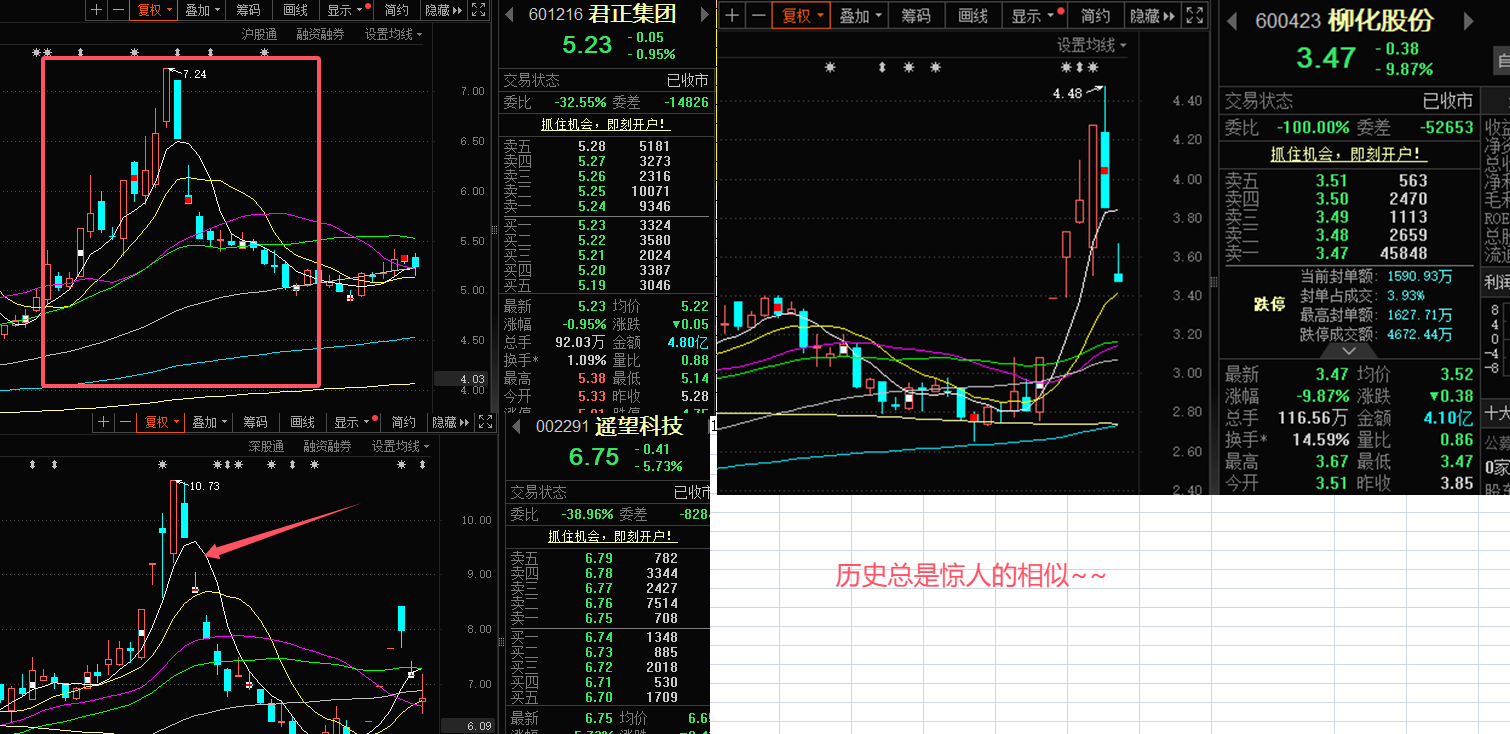Click 沪股通 label on 君正集团 chart
The width and height of the screenshot is (1510, 734).
point(260,34)
